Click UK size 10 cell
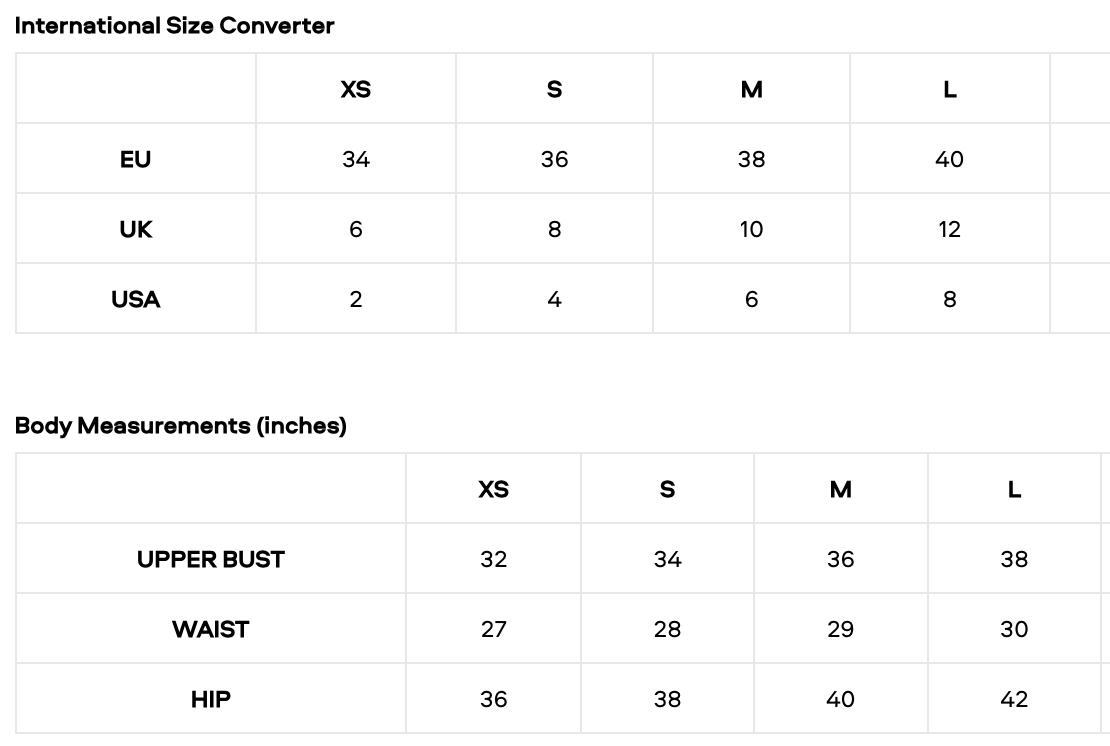Image resolution: width=1110 pixels, height=746 pixels. pos(752,229)
